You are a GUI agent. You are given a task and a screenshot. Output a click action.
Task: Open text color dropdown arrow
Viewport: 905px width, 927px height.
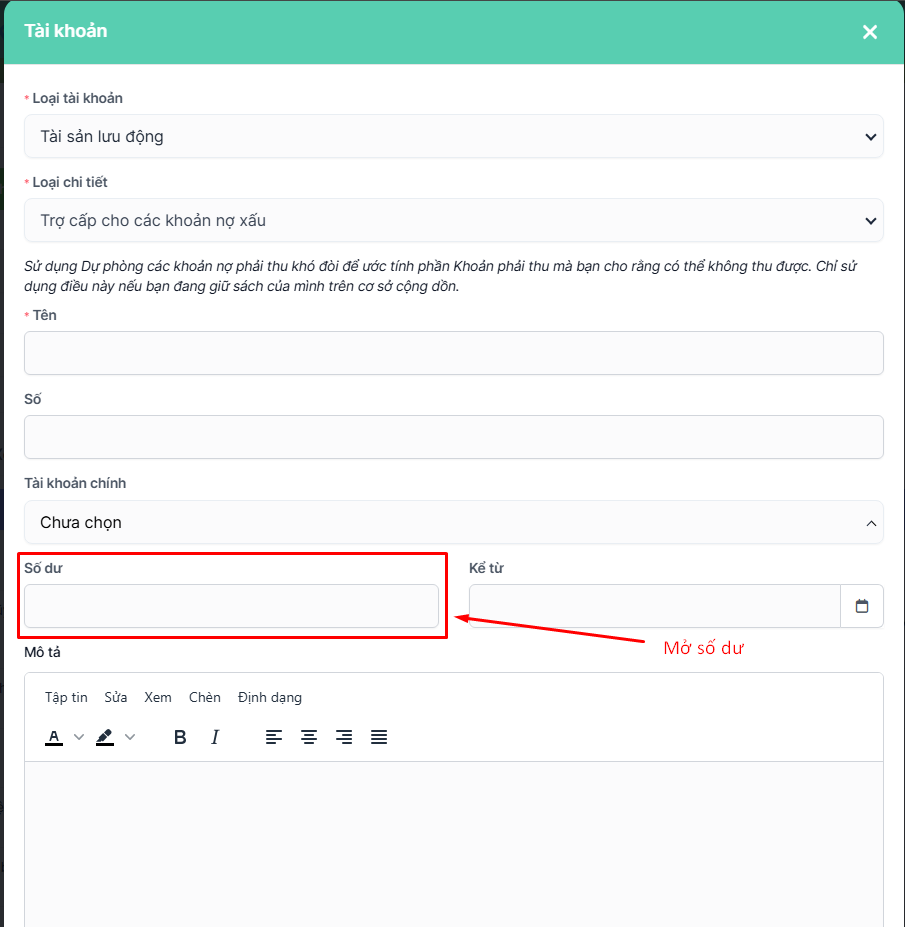(x=79, y=737)
